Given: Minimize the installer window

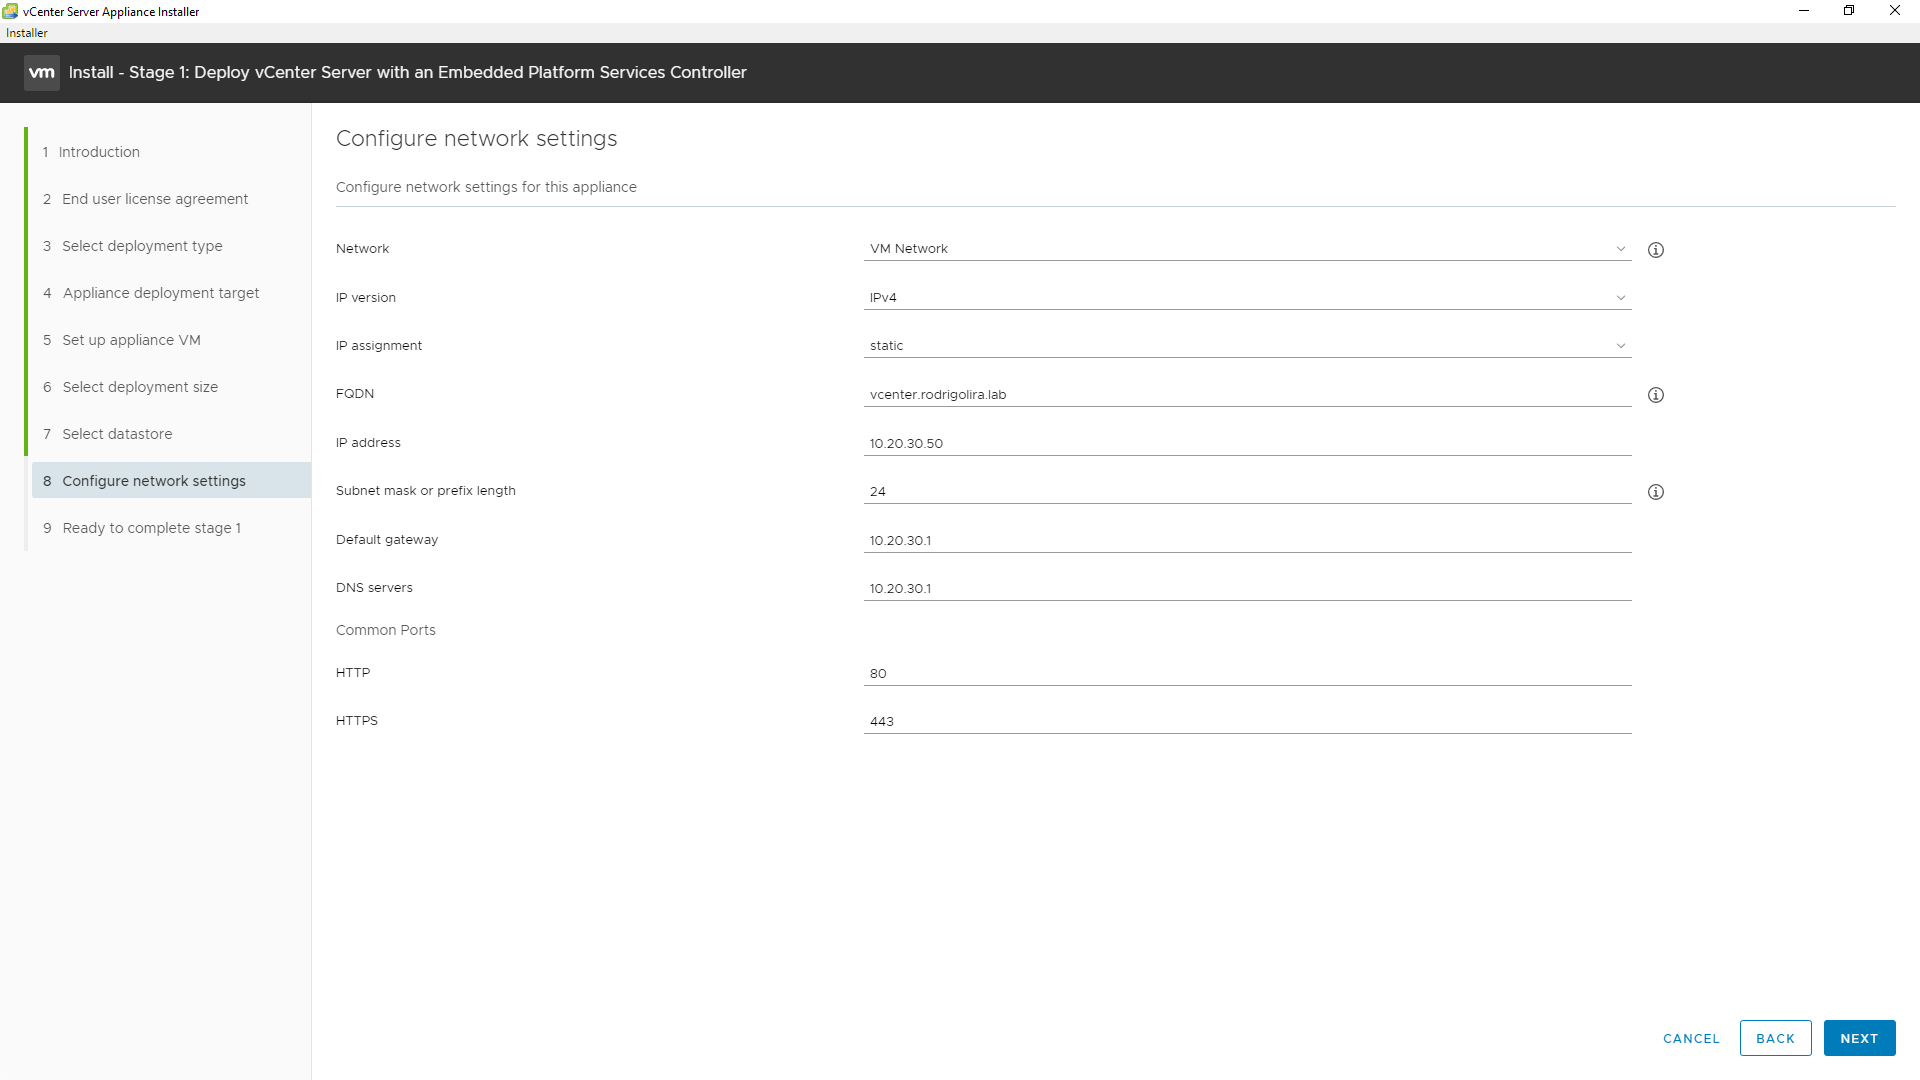Looking at the screenshot, I should (1804, 11).
